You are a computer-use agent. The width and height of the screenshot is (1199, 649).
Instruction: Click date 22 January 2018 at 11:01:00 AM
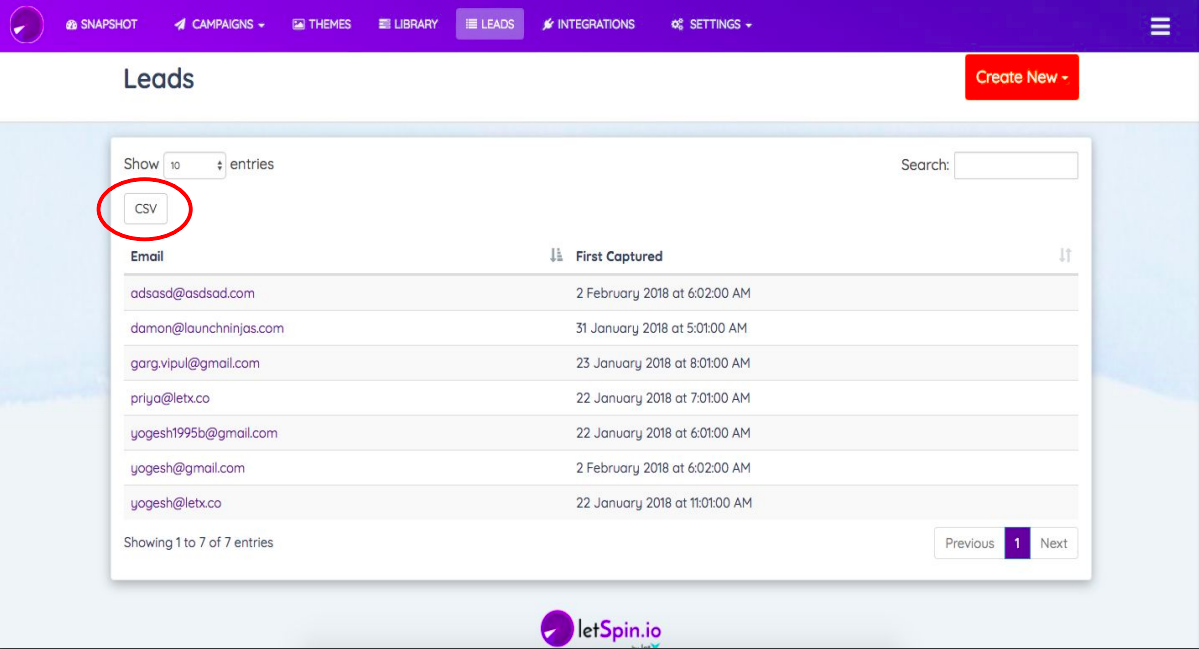pos(664,503)
